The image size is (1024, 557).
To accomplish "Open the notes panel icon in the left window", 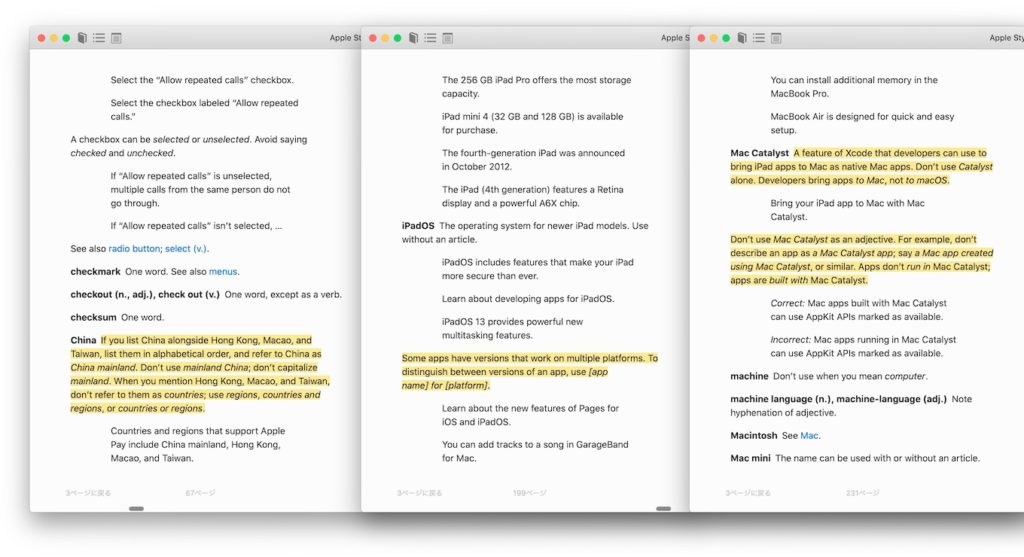I will click(x=116, y=38).
